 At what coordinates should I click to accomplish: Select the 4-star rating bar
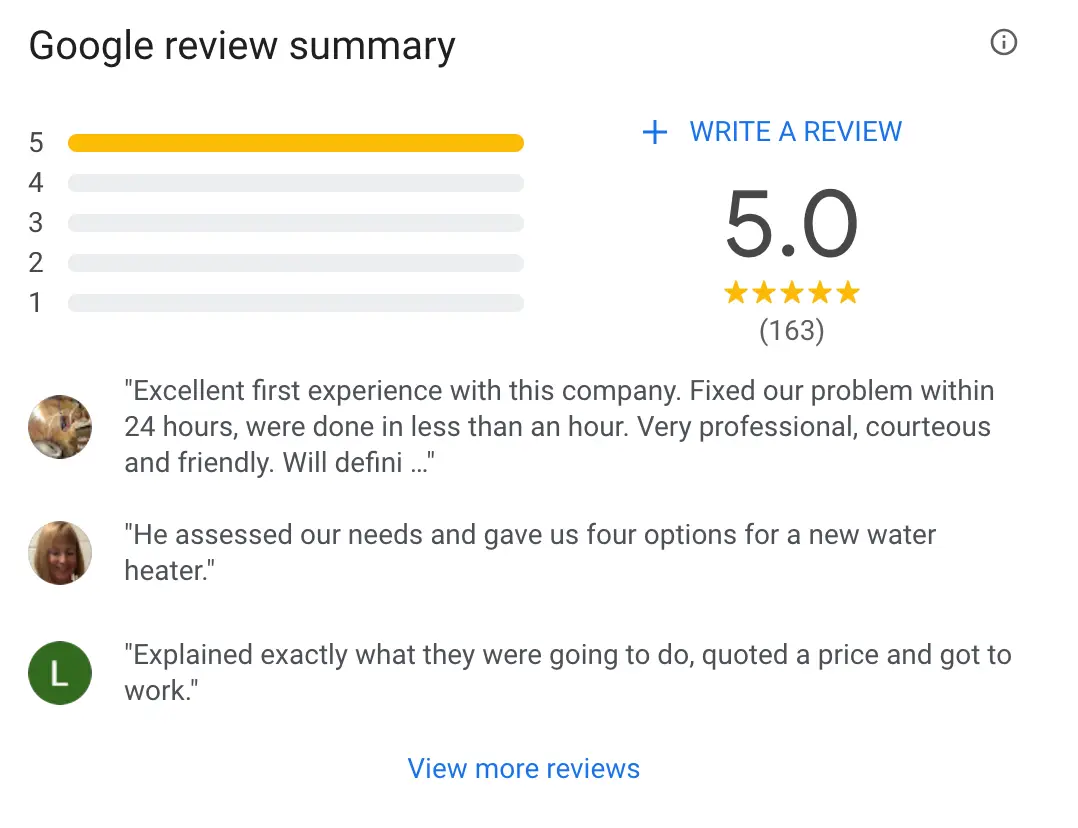295,183
